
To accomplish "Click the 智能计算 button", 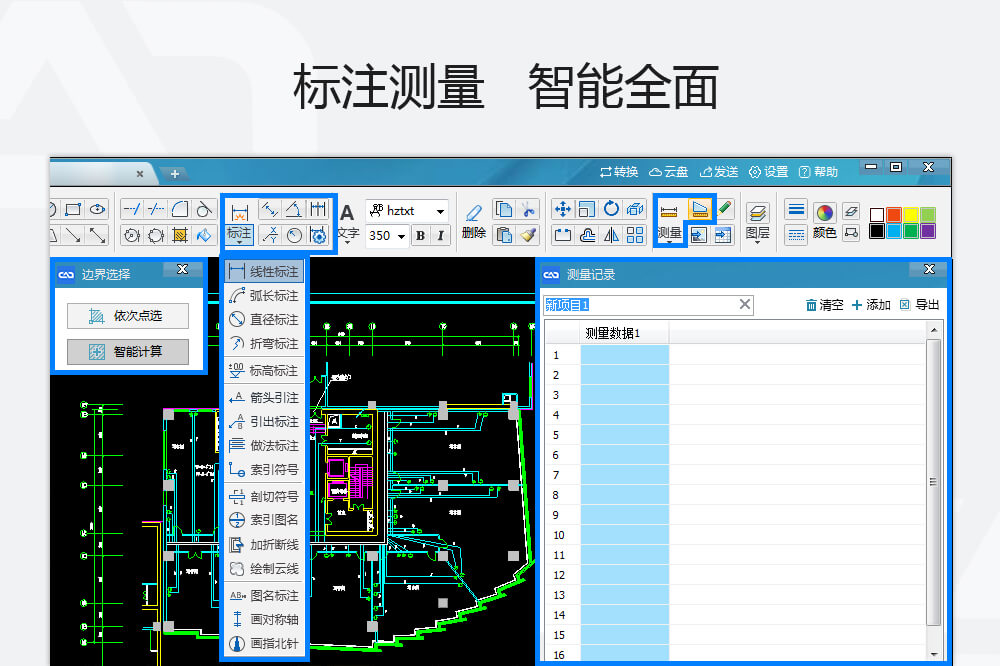I will [128, 352].
